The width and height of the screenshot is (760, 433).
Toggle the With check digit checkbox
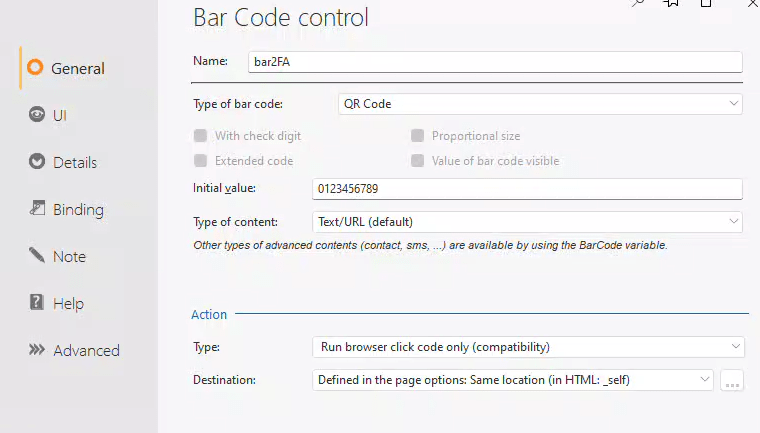(x=200, y=136)
